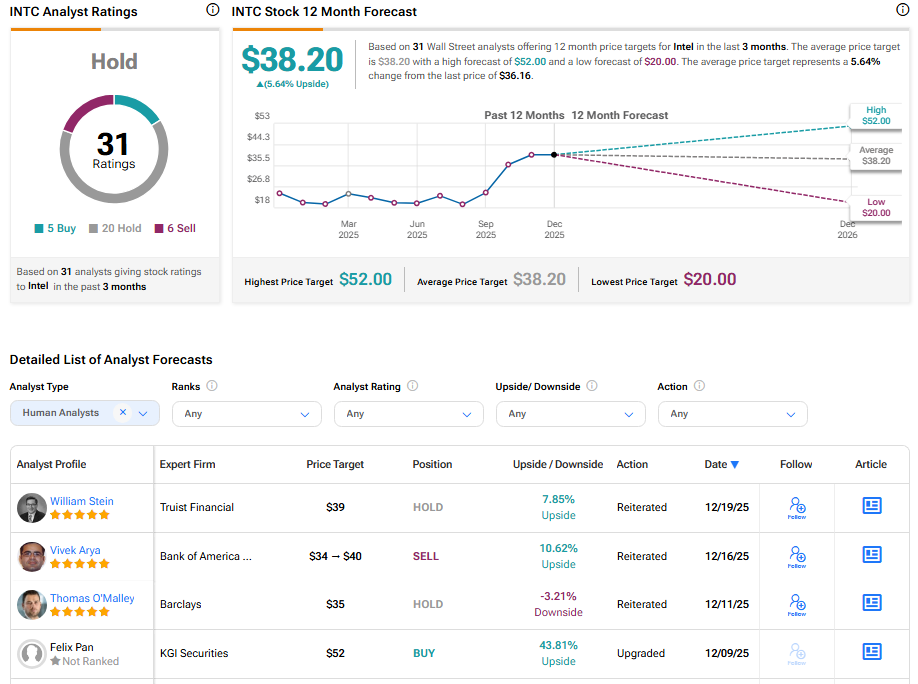This screenshot has width=918, height=684.
Task: Follow analyst Vivek Arya
Action: [796, 556]
